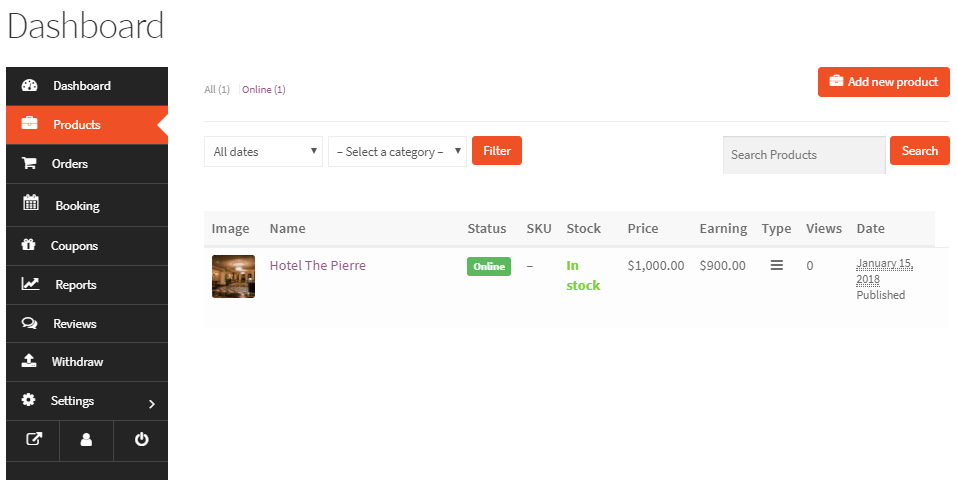Click the Withdraw upload icon
Image resolution: width=957 pixels, height=485 pixels.
tap(29, 362)
